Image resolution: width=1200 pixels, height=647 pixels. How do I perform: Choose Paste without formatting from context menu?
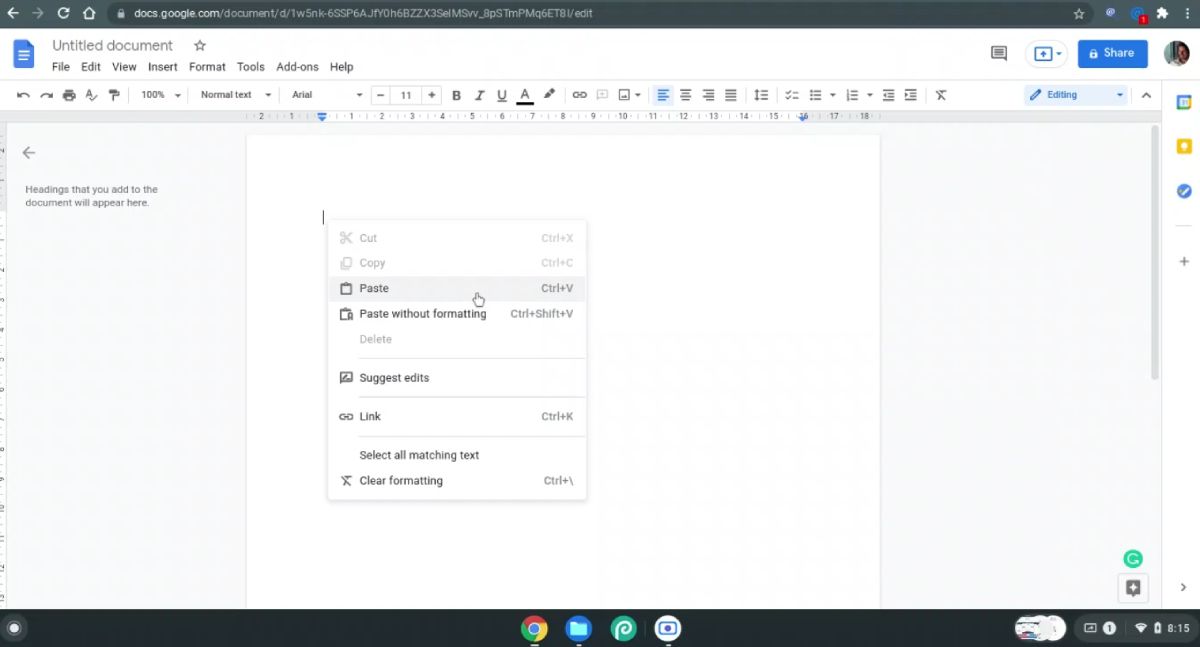[x=422, y=313]
